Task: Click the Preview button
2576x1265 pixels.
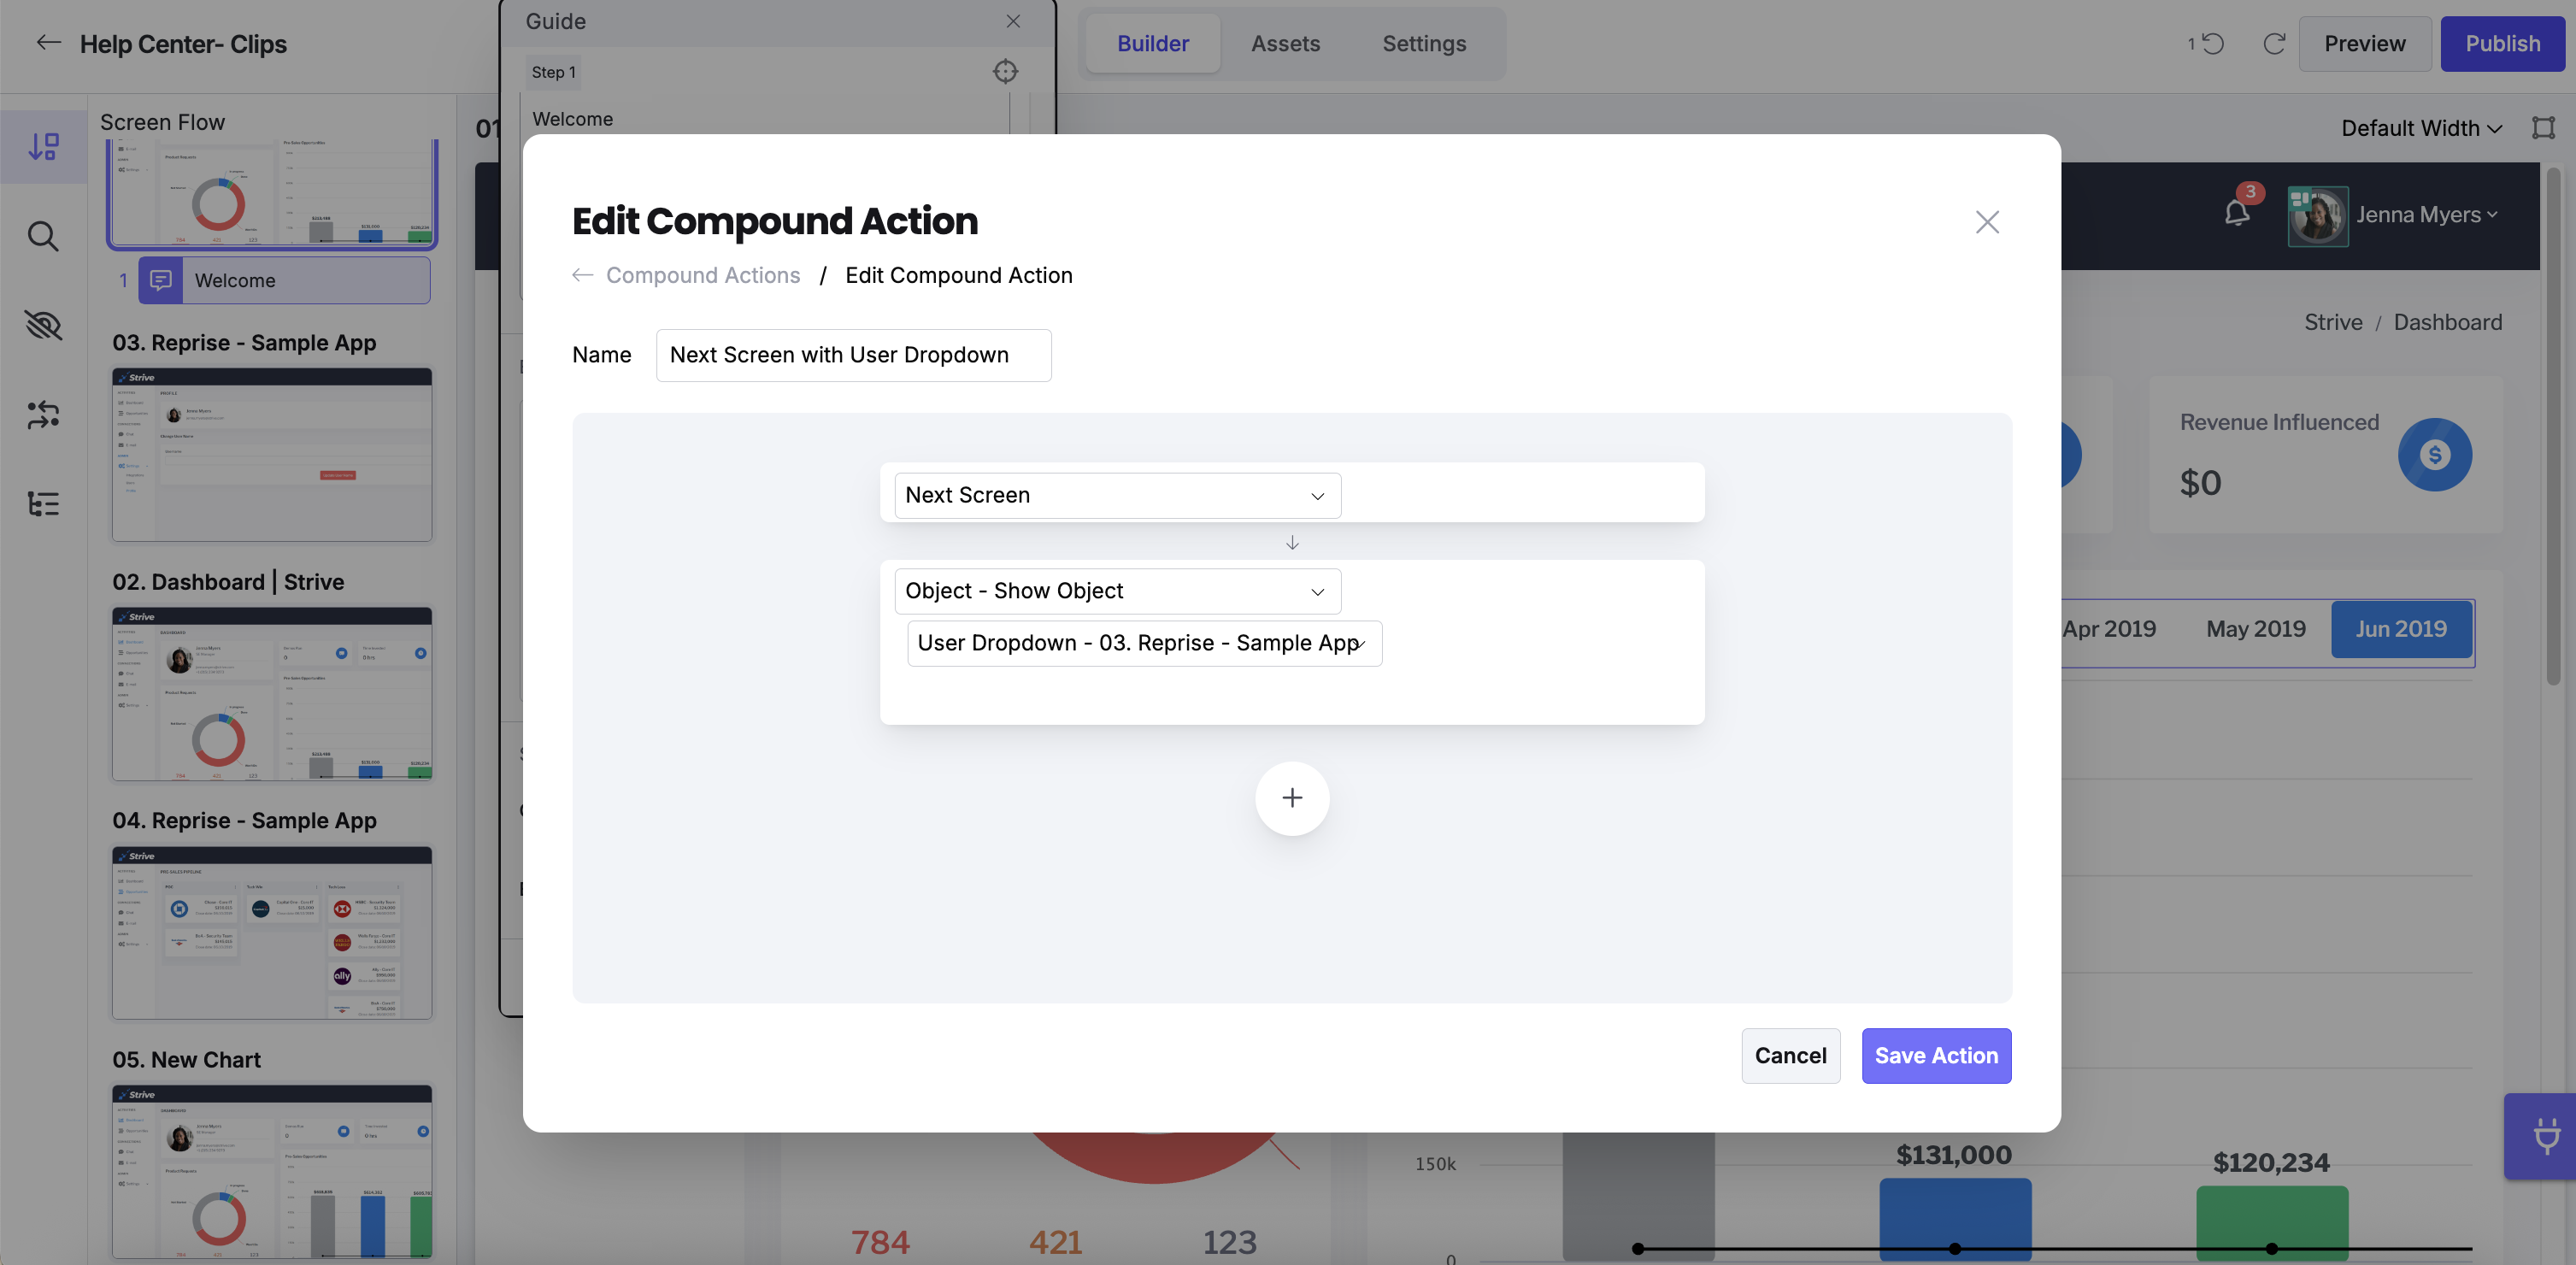Action: pos(2364,43)
